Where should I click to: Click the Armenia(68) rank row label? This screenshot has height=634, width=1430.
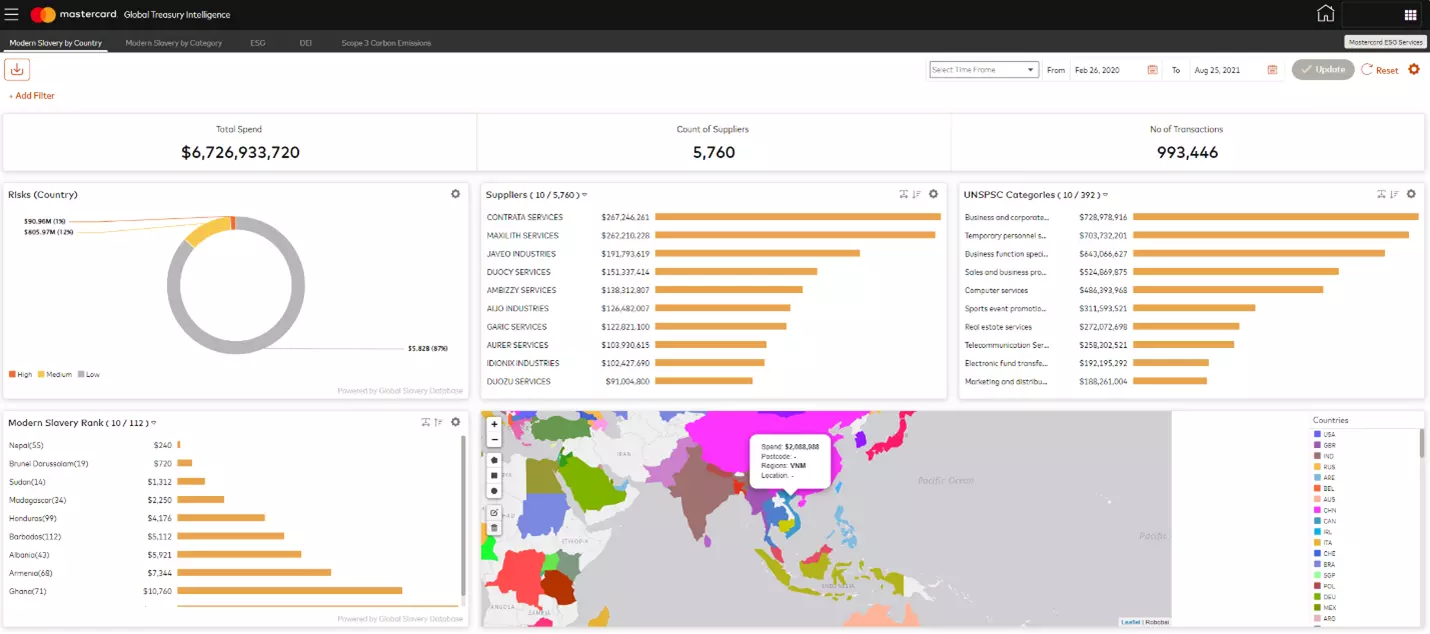31,573
